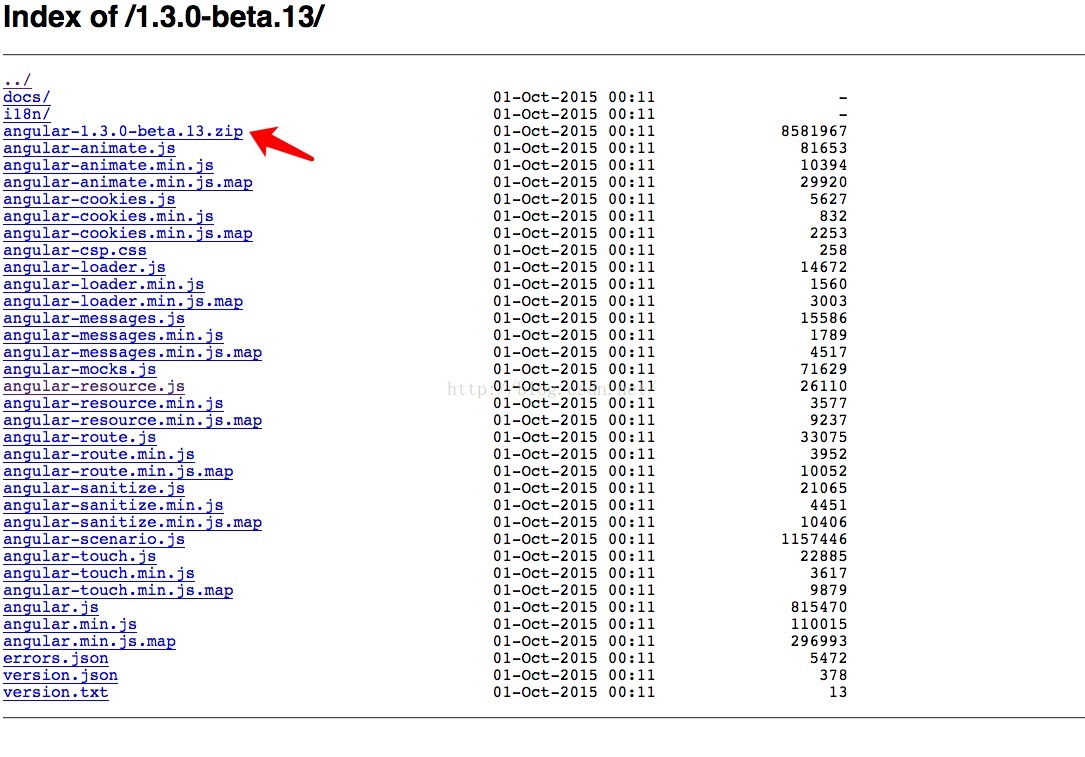
Task: Open angular.min.js link
Action: (70, 624)
